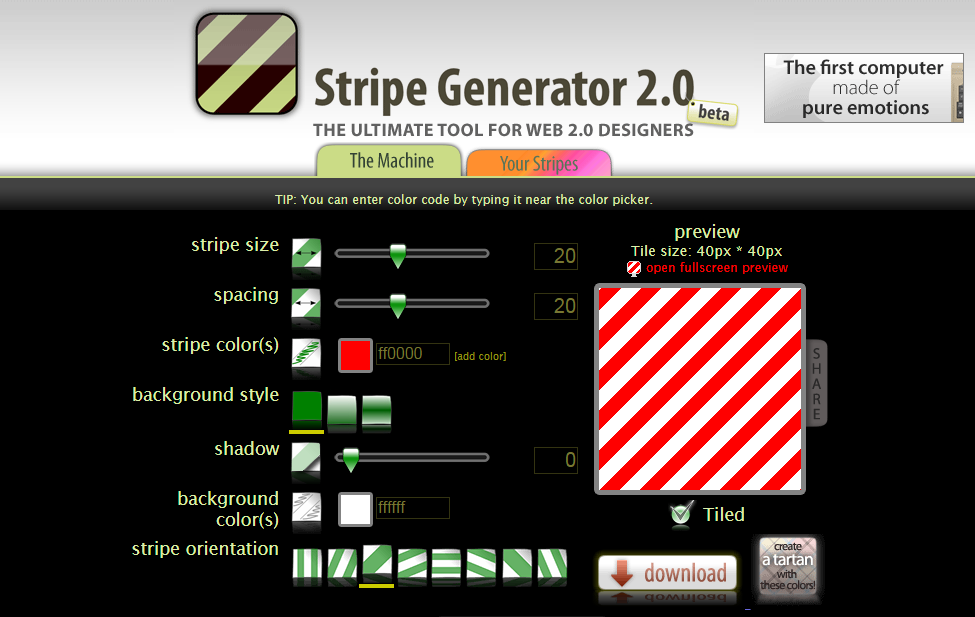Click the stripe size slider handle
The image size is (975, 617).
pos(397,256)
